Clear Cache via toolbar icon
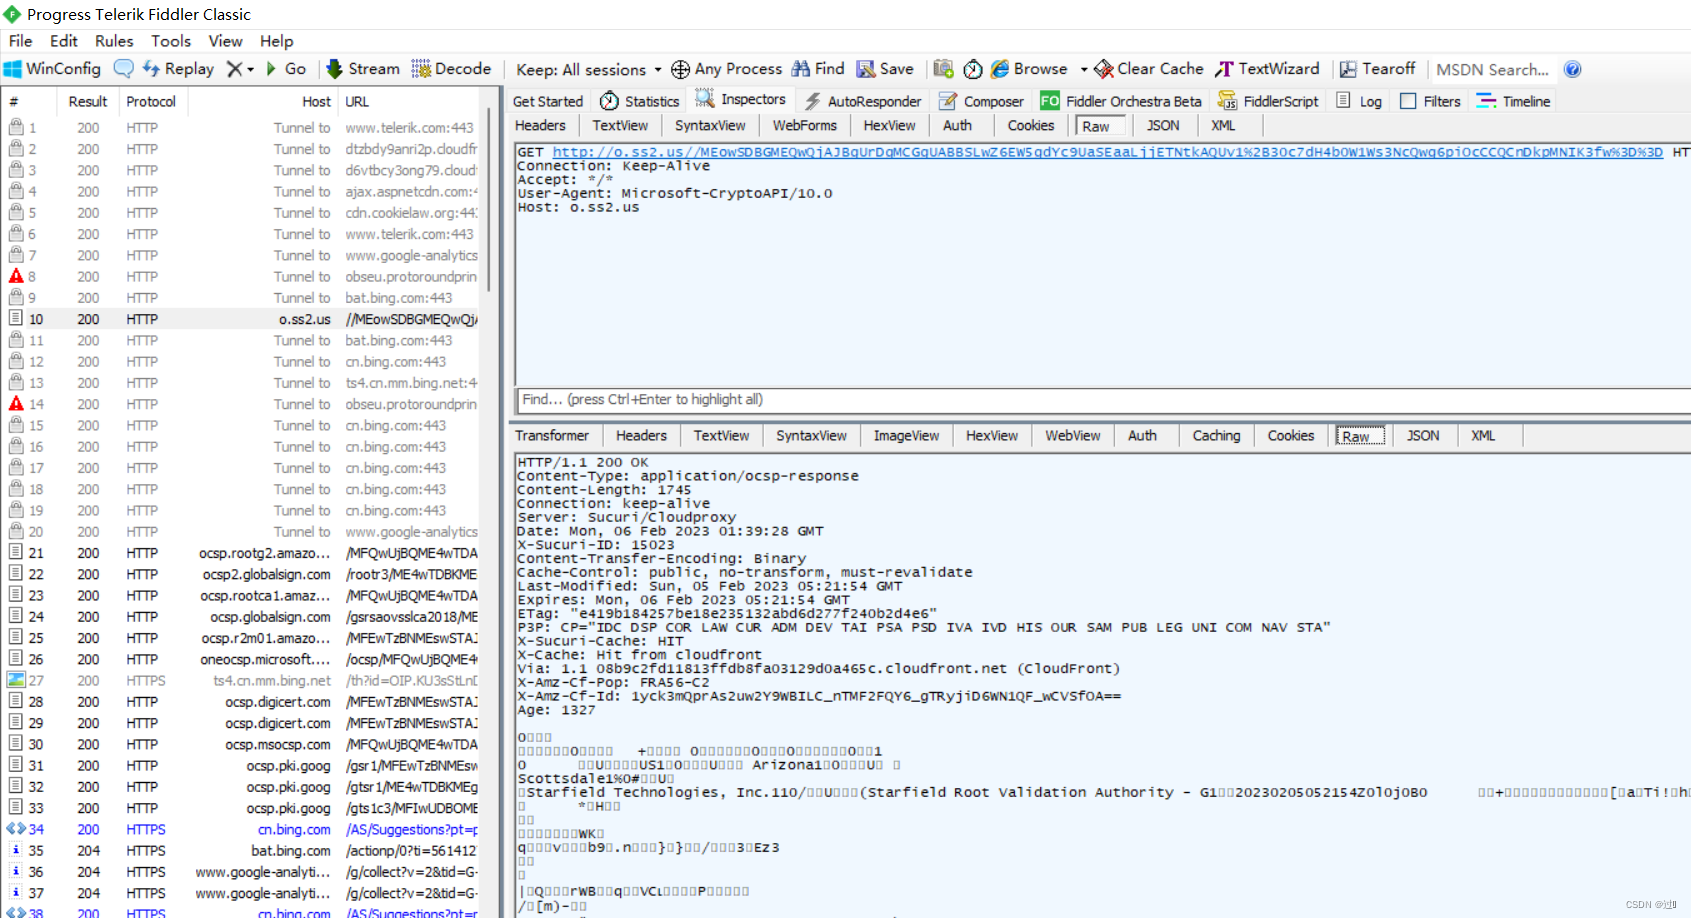The width and height of the screenshot is (1691, 918). pos(1149,69)
